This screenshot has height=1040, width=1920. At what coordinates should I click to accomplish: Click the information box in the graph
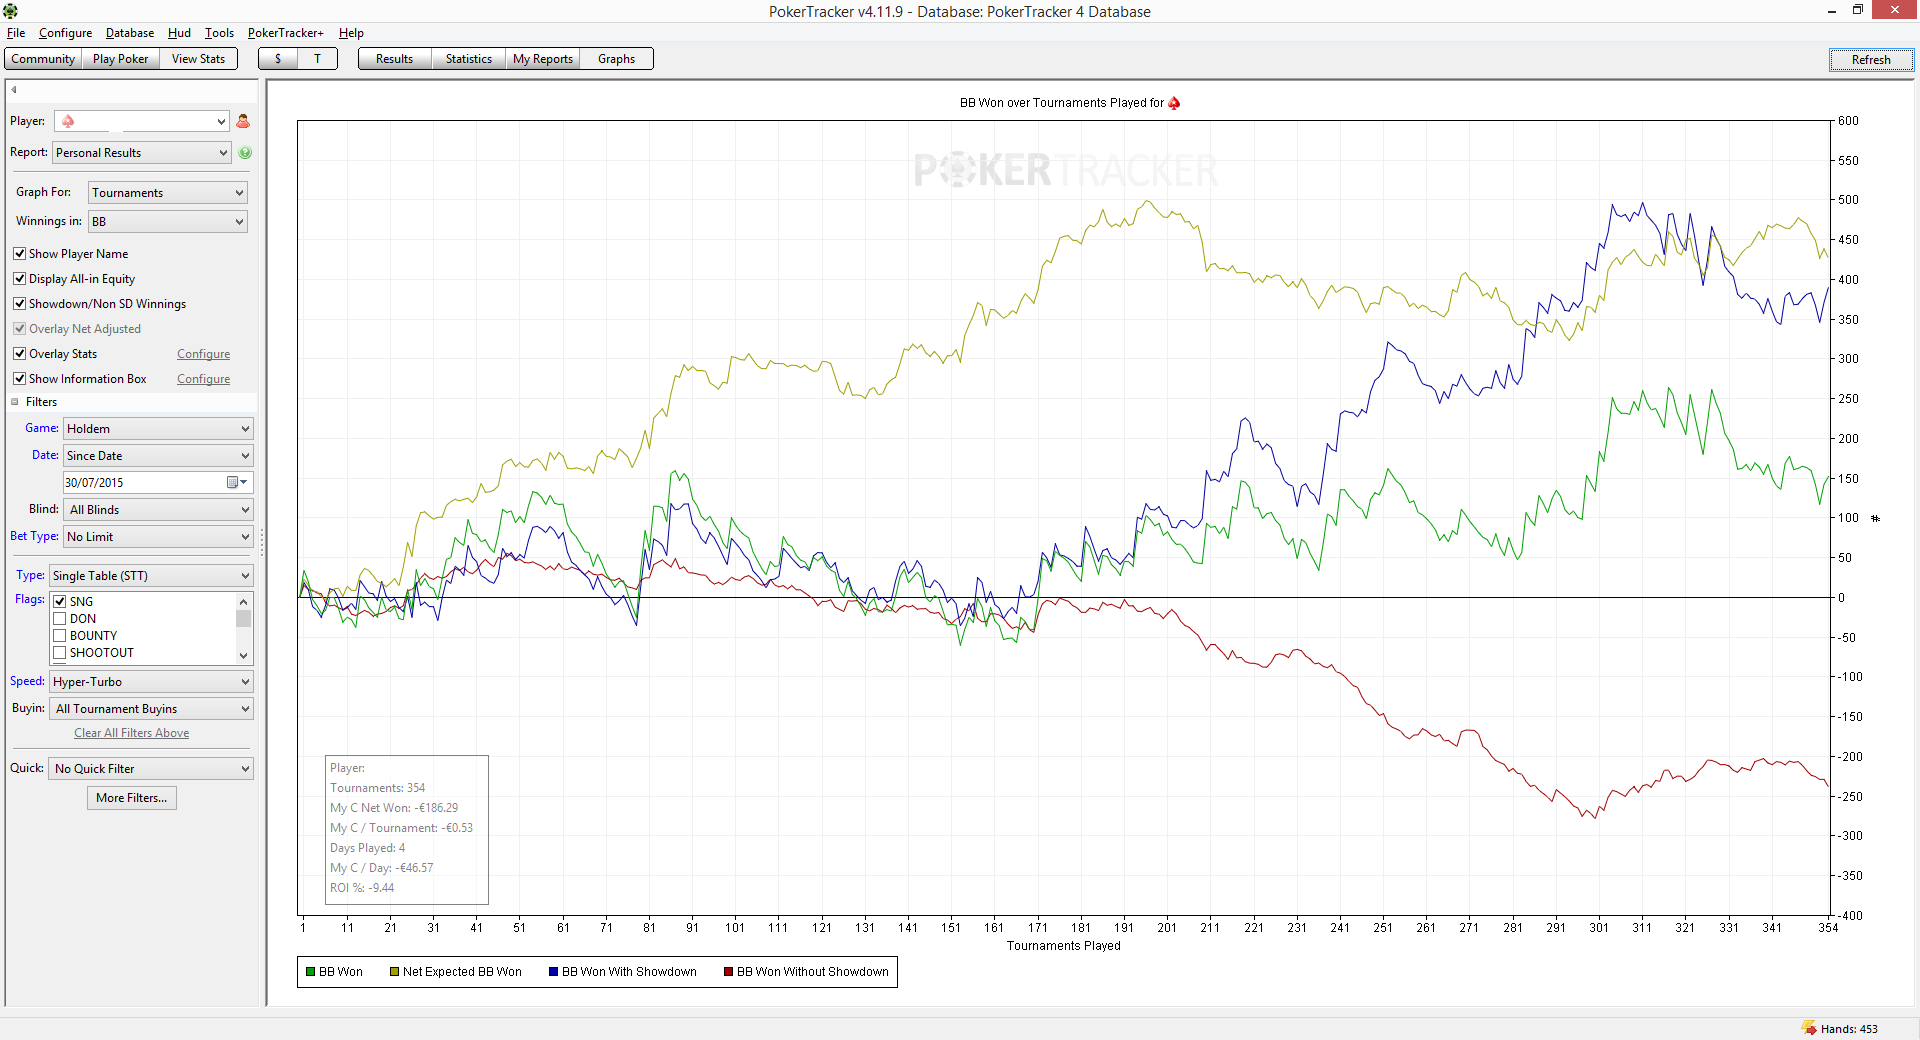[407, 830]
